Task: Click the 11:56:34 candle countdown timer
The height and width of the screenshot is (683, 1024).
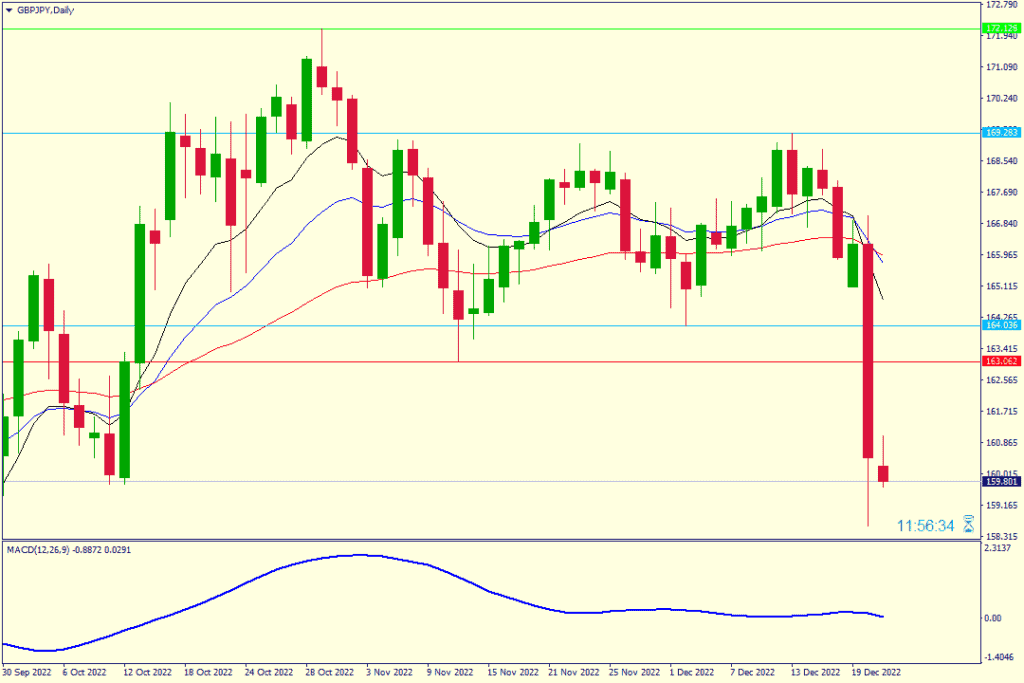Action: point(925,525)
